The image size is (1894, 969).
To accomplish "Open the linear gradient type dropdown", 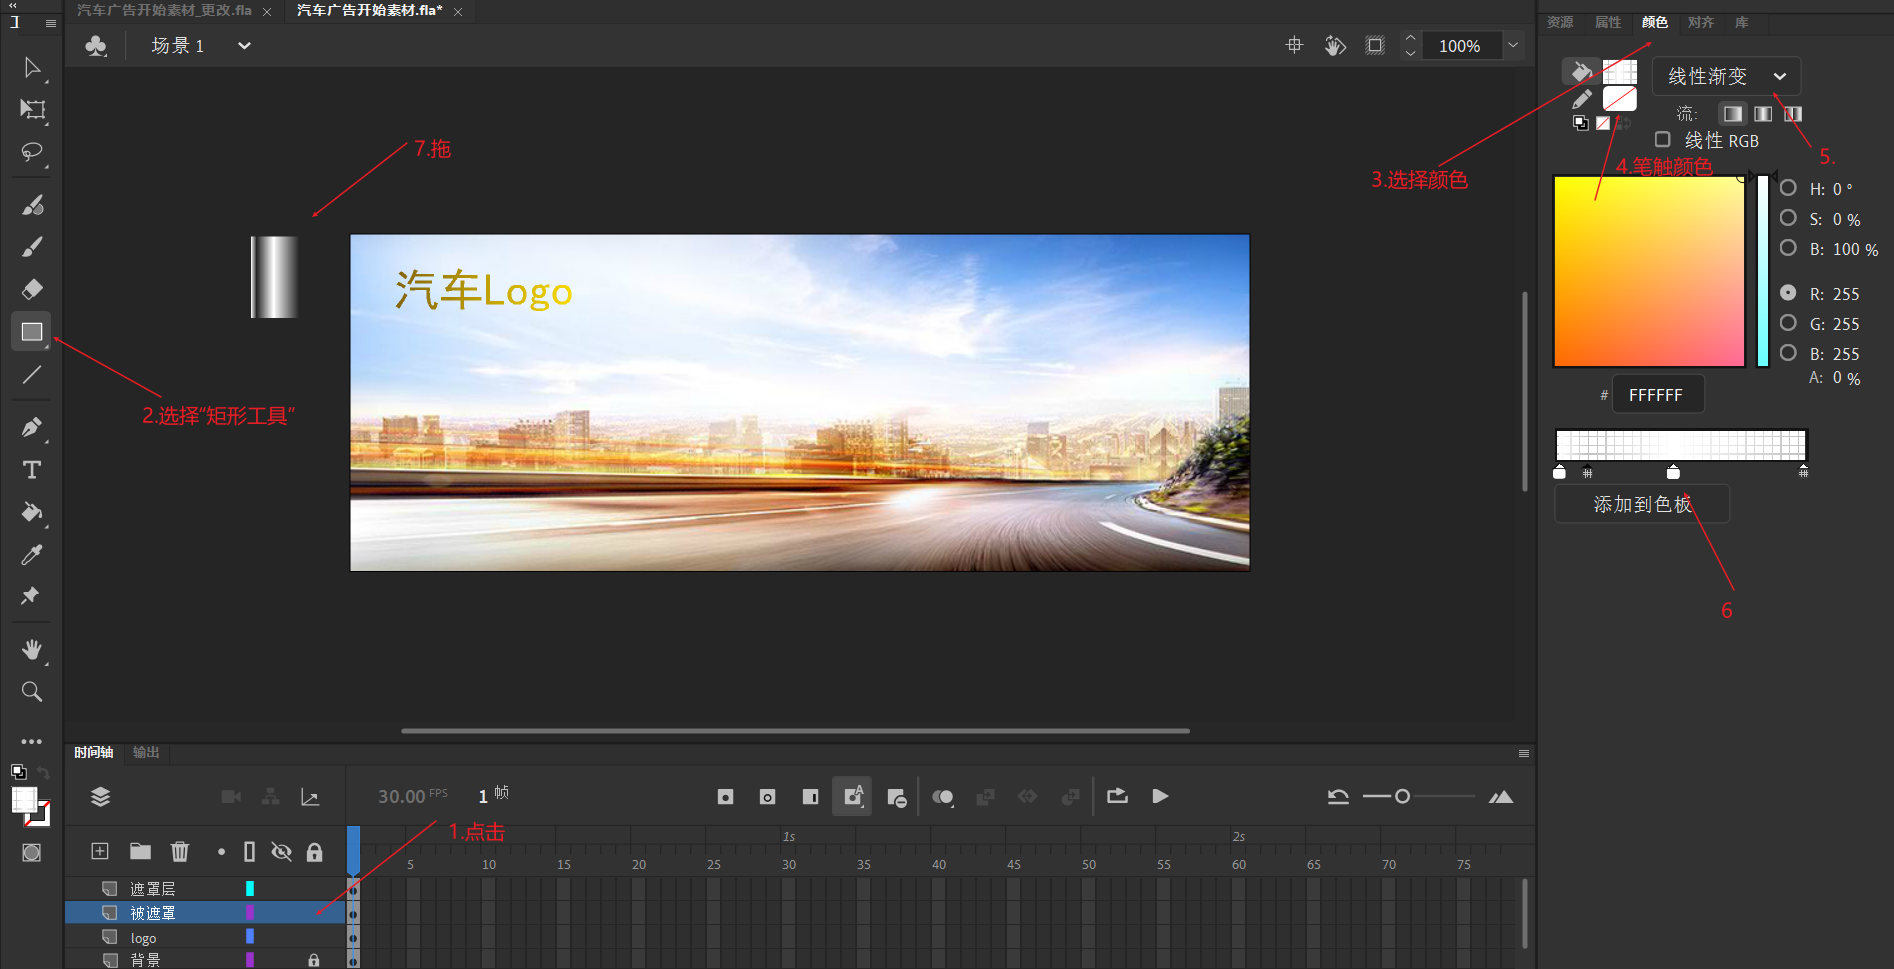I will coord(1727,76).
